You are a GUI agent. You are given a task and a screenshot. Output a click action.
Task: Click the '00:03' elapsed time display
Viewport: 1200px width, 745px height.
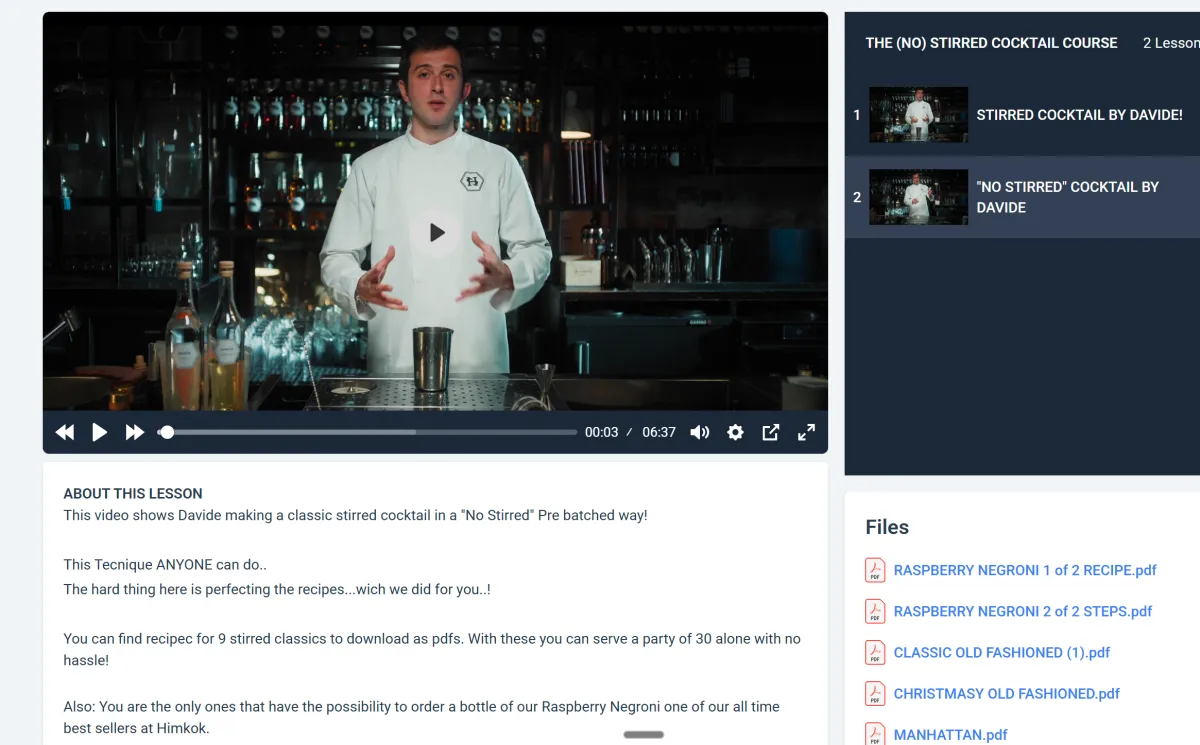602,433
